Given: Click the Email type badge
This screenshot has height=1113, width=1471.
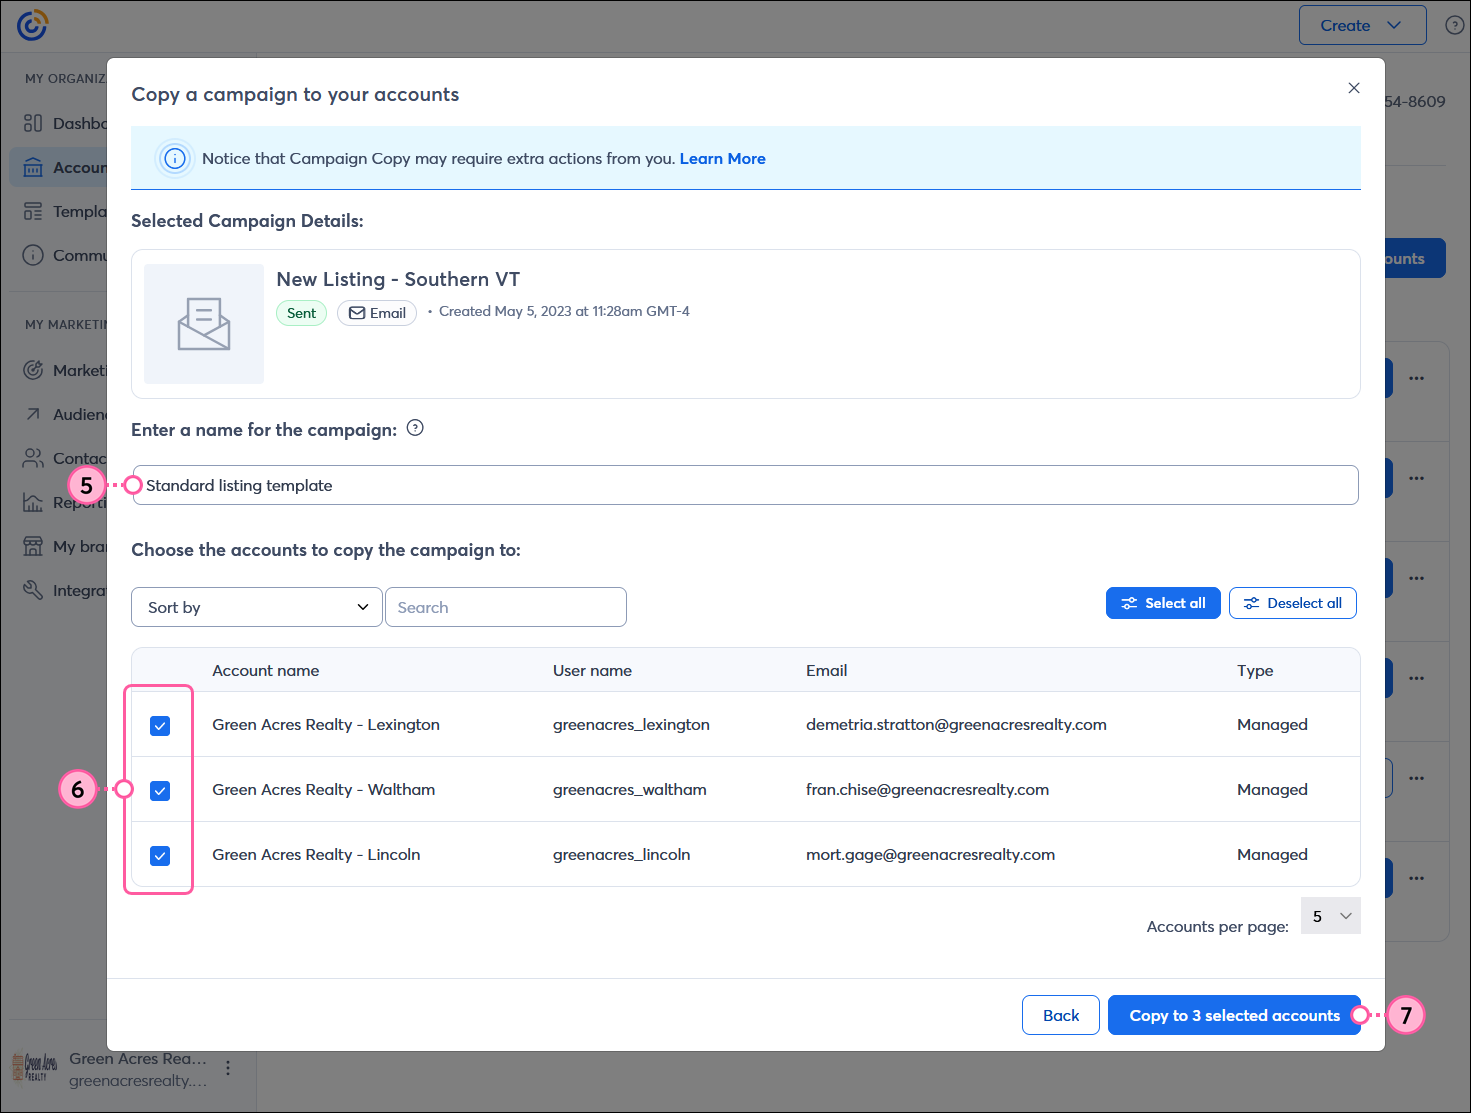Looking at the screenshot, I should [377, 313].
